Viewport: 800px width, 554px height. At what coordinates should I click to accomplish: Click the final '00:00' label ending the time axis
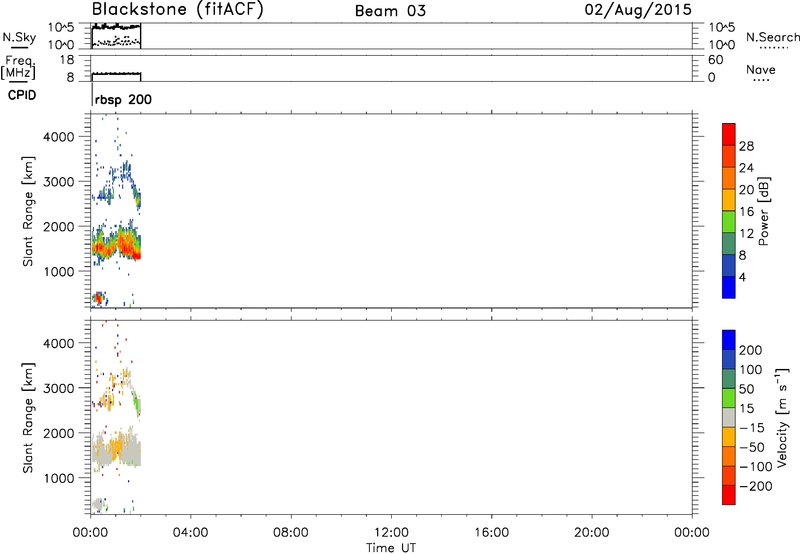tap(691, 533)
